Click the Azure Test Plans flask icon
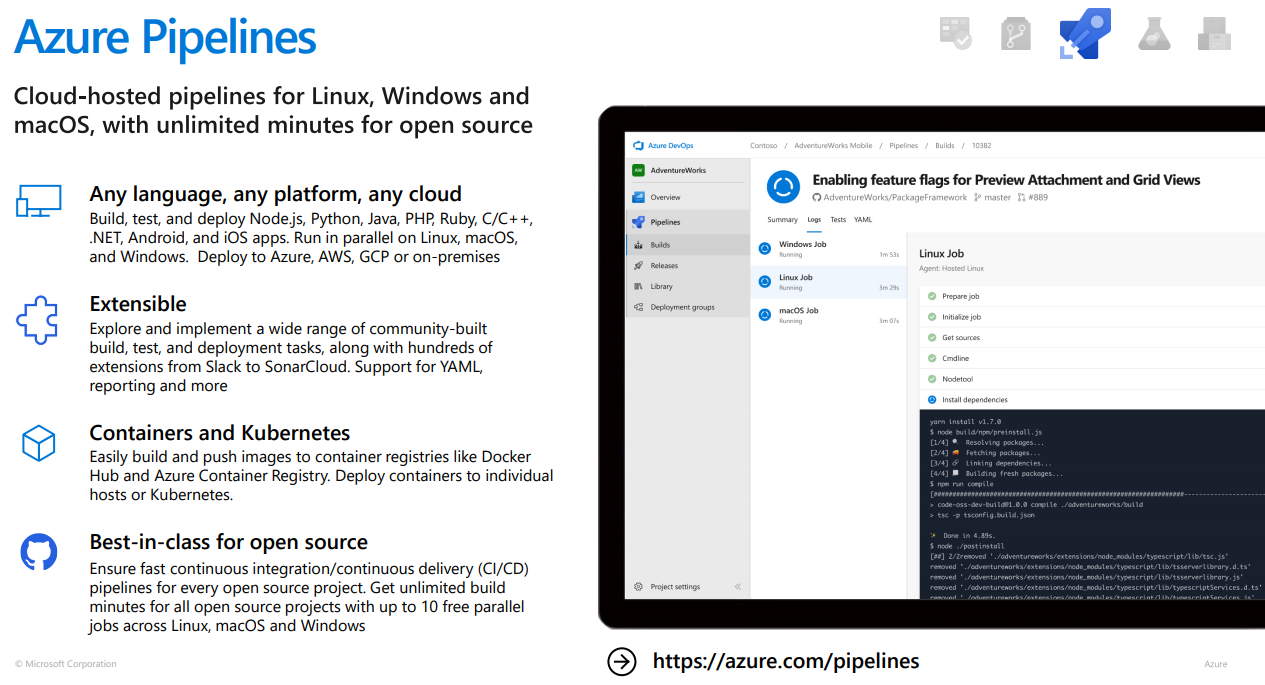The width and height of the screenshot is (1265, 685). (x=1154, y=34)
